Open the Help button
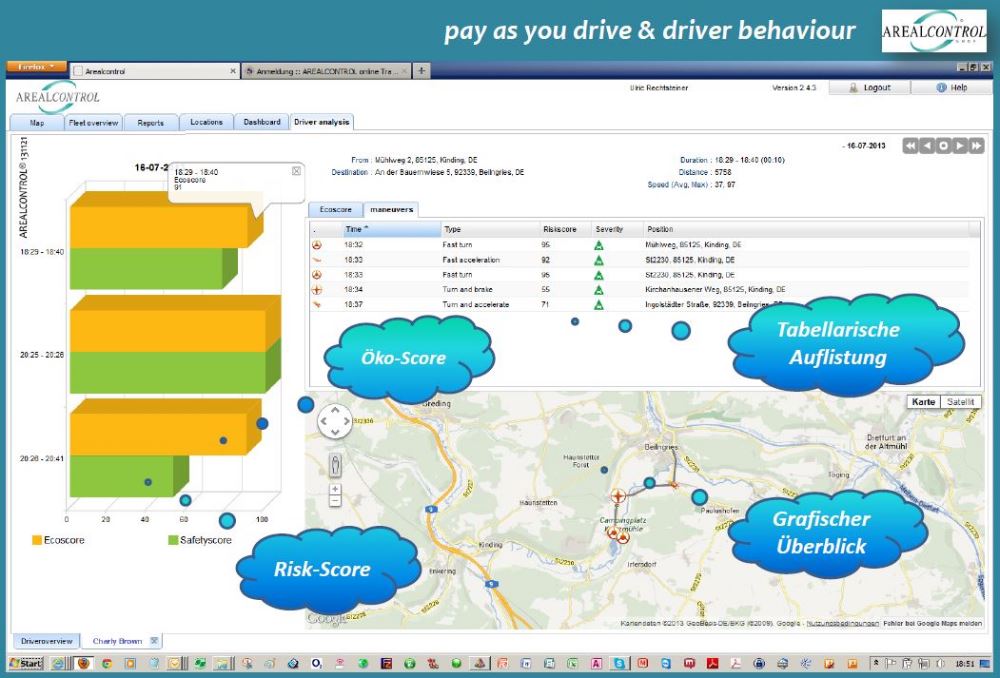 tap(951, 88)
